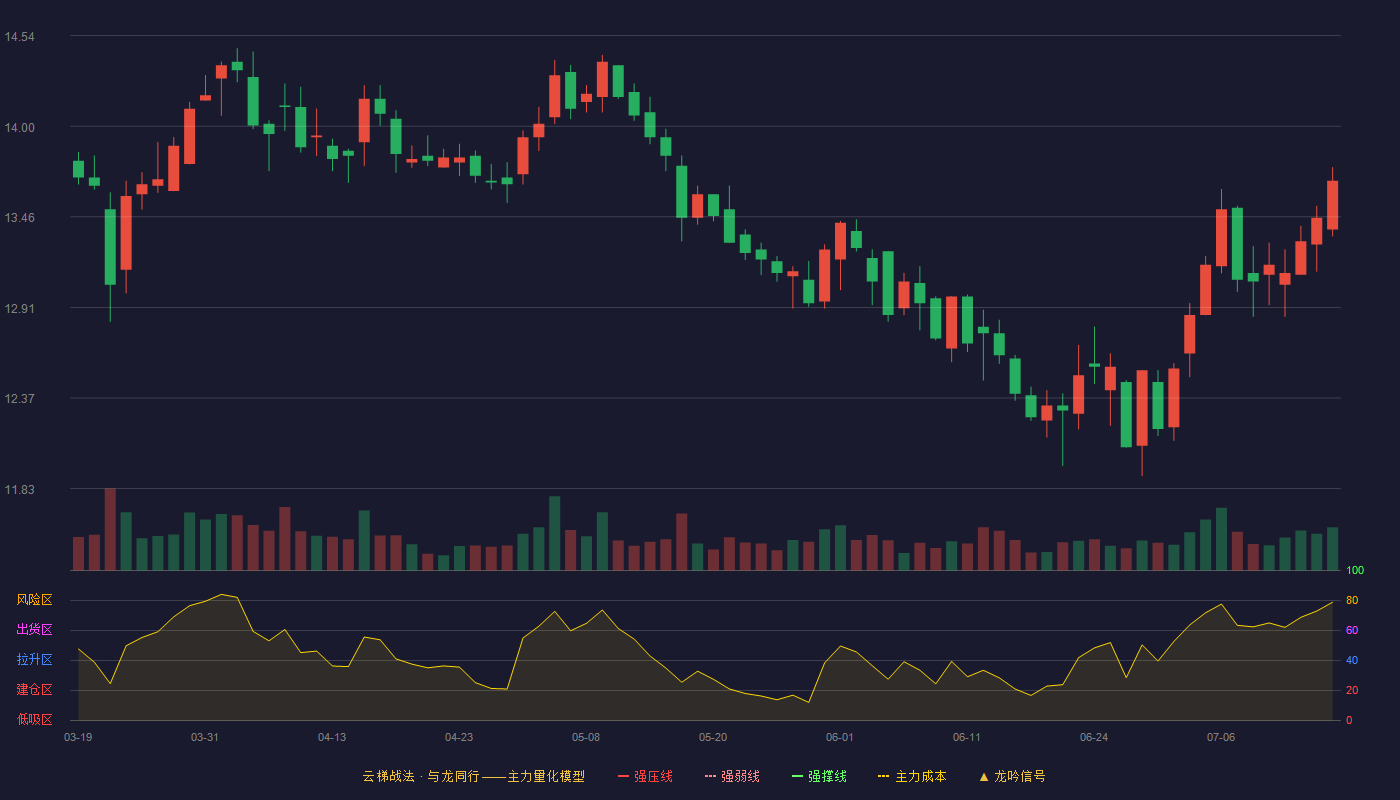Click the 03-19 date axis label
The image size is (1400, 800).
click(78, 737)
